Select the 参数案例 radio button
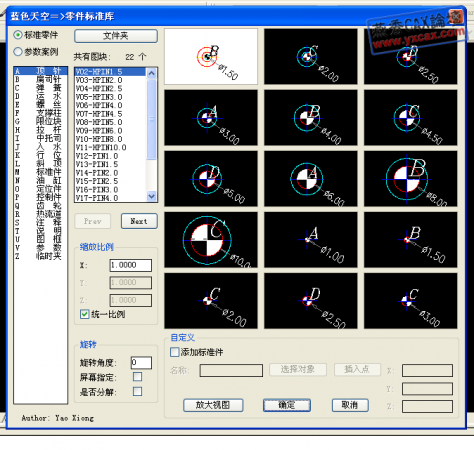Screen dimensions: 474x450 point(18,52)
